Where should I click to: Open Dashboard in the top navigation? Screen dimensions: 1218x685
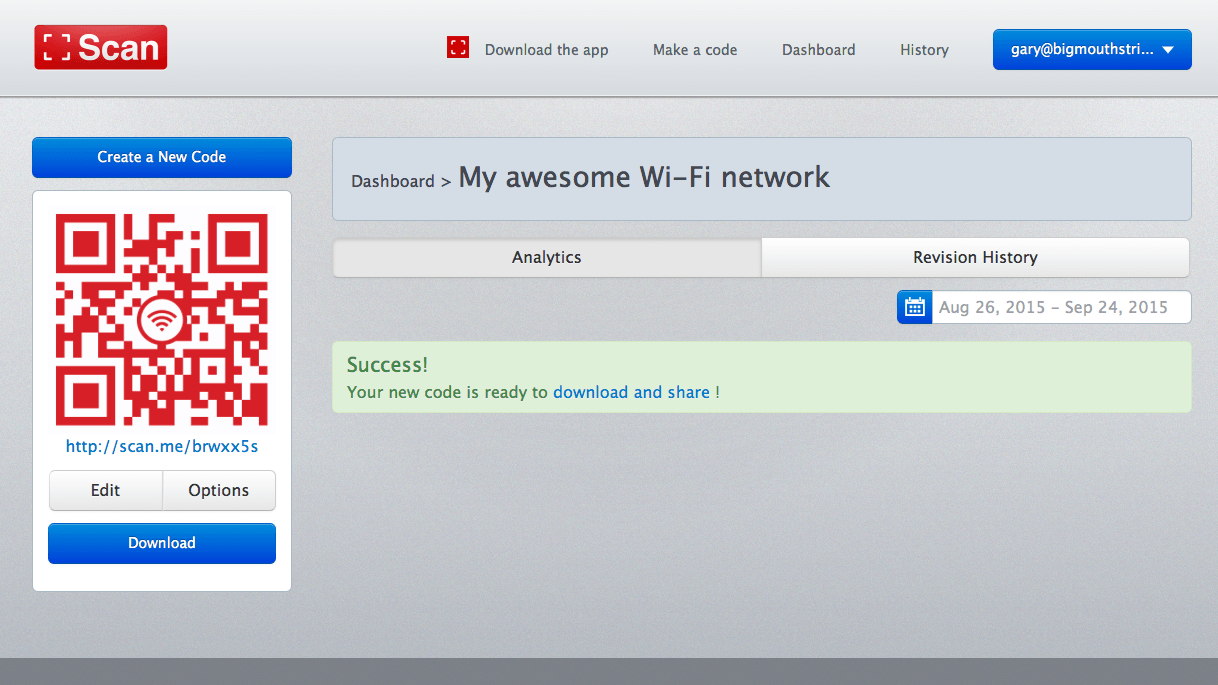(x=818, y=50)
